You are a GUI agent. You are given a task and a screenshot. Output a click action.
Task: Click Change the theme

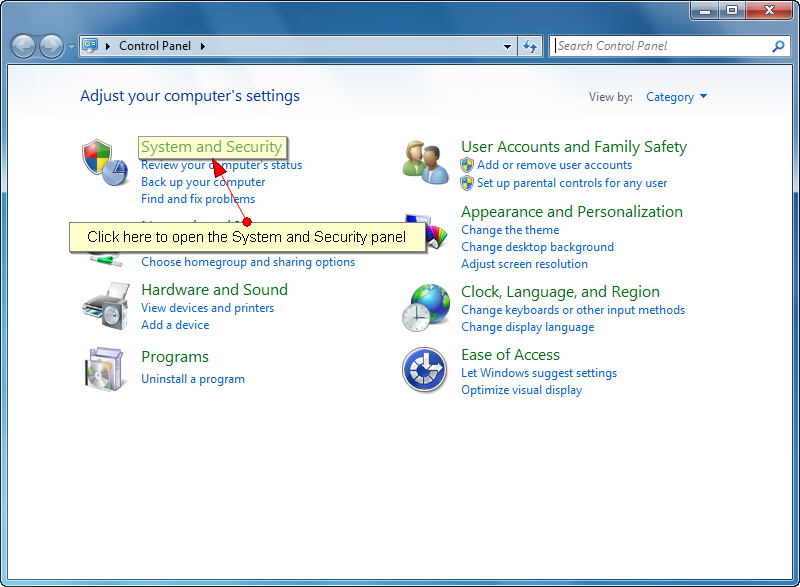[x=510, y=230]
